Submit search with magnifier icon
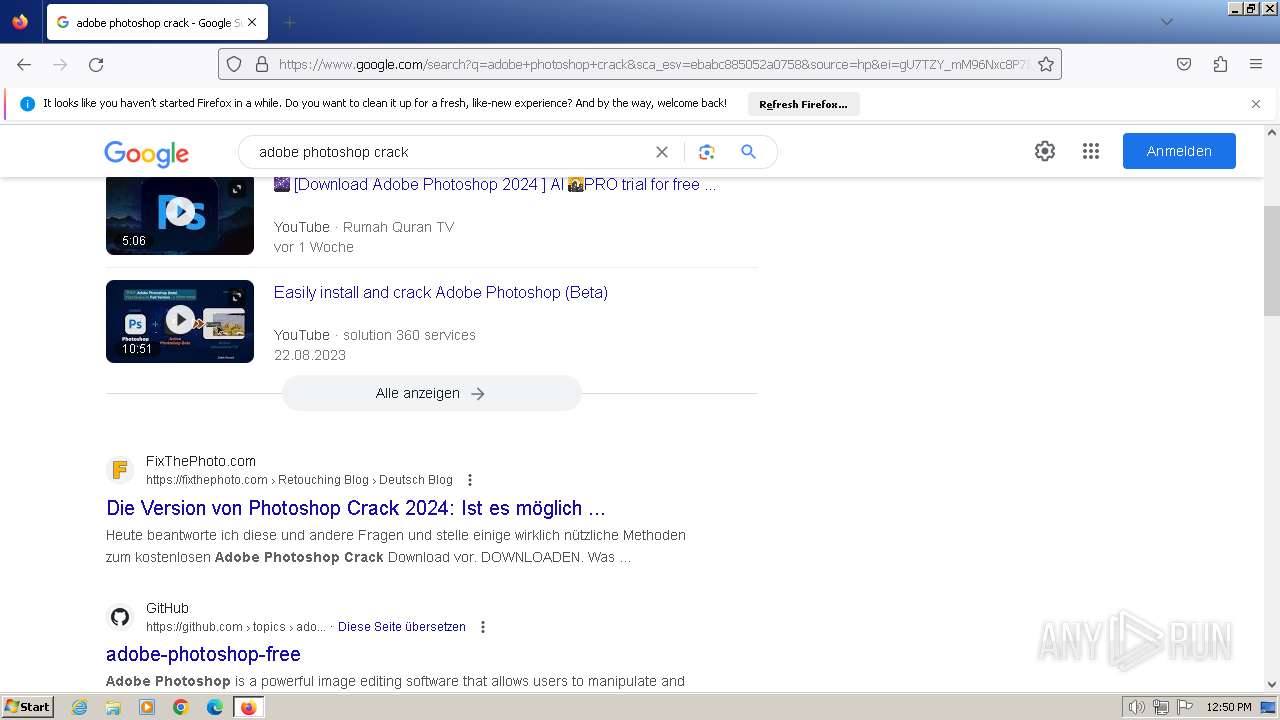The image size is (1280, 720). click(x=748, y=152)
